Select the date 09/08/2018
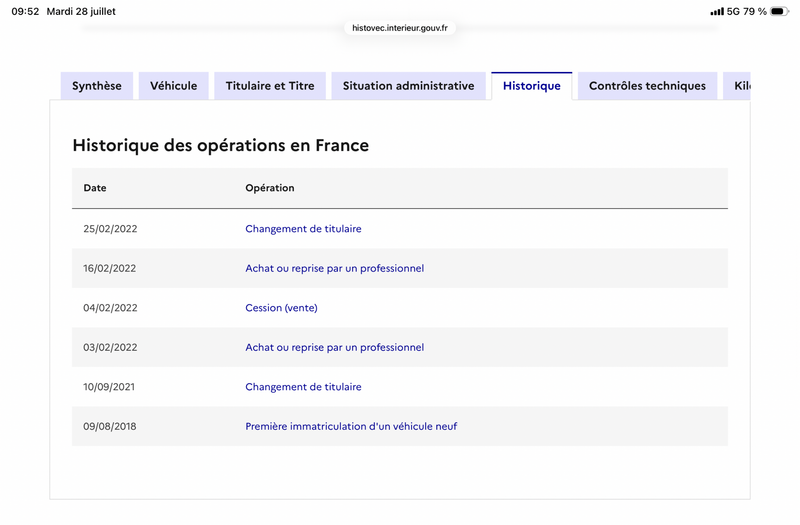This screenshot has width=800, height=525. (110, 426)
